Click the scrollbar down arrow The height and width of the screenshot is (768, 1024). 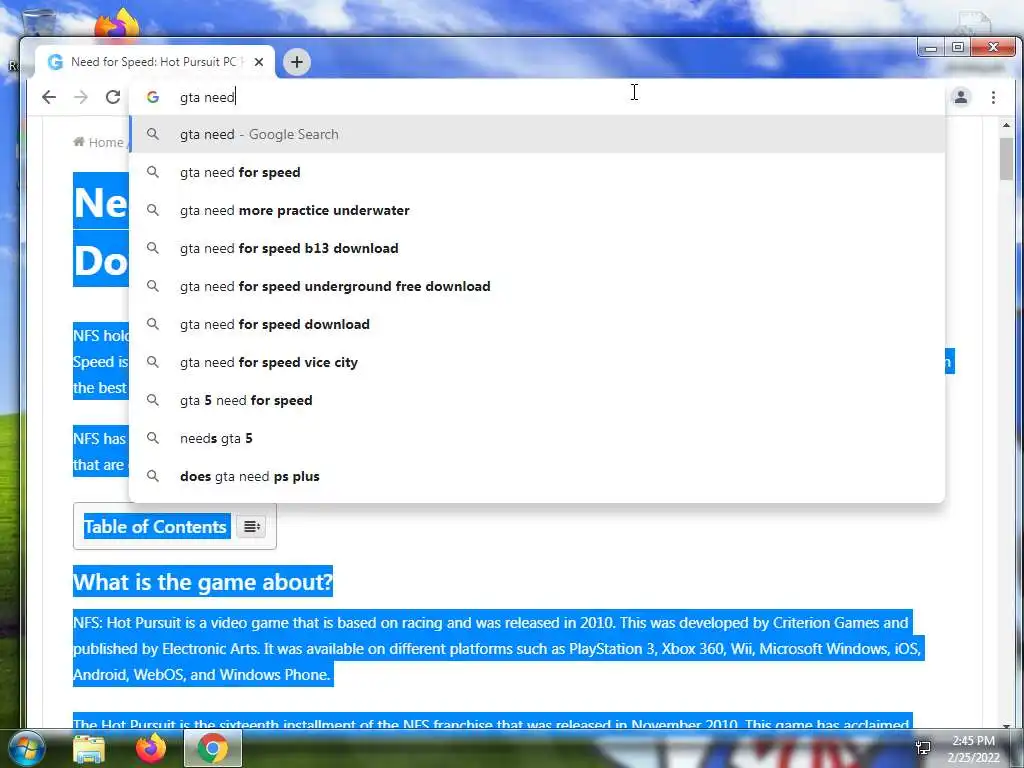tap(1006, 725)
